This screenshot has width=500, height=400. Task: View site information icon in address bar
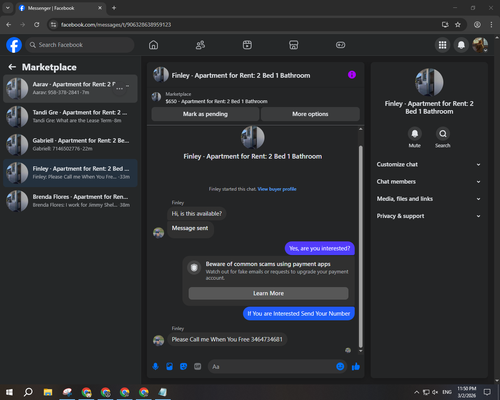(x=53, y=25)
